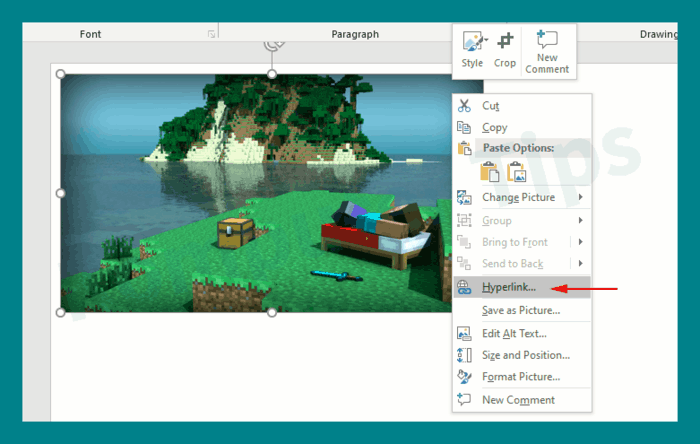Click the top-left resize handle of picture
Viewport: 700px width, 444px height.
tap(61, 74)
